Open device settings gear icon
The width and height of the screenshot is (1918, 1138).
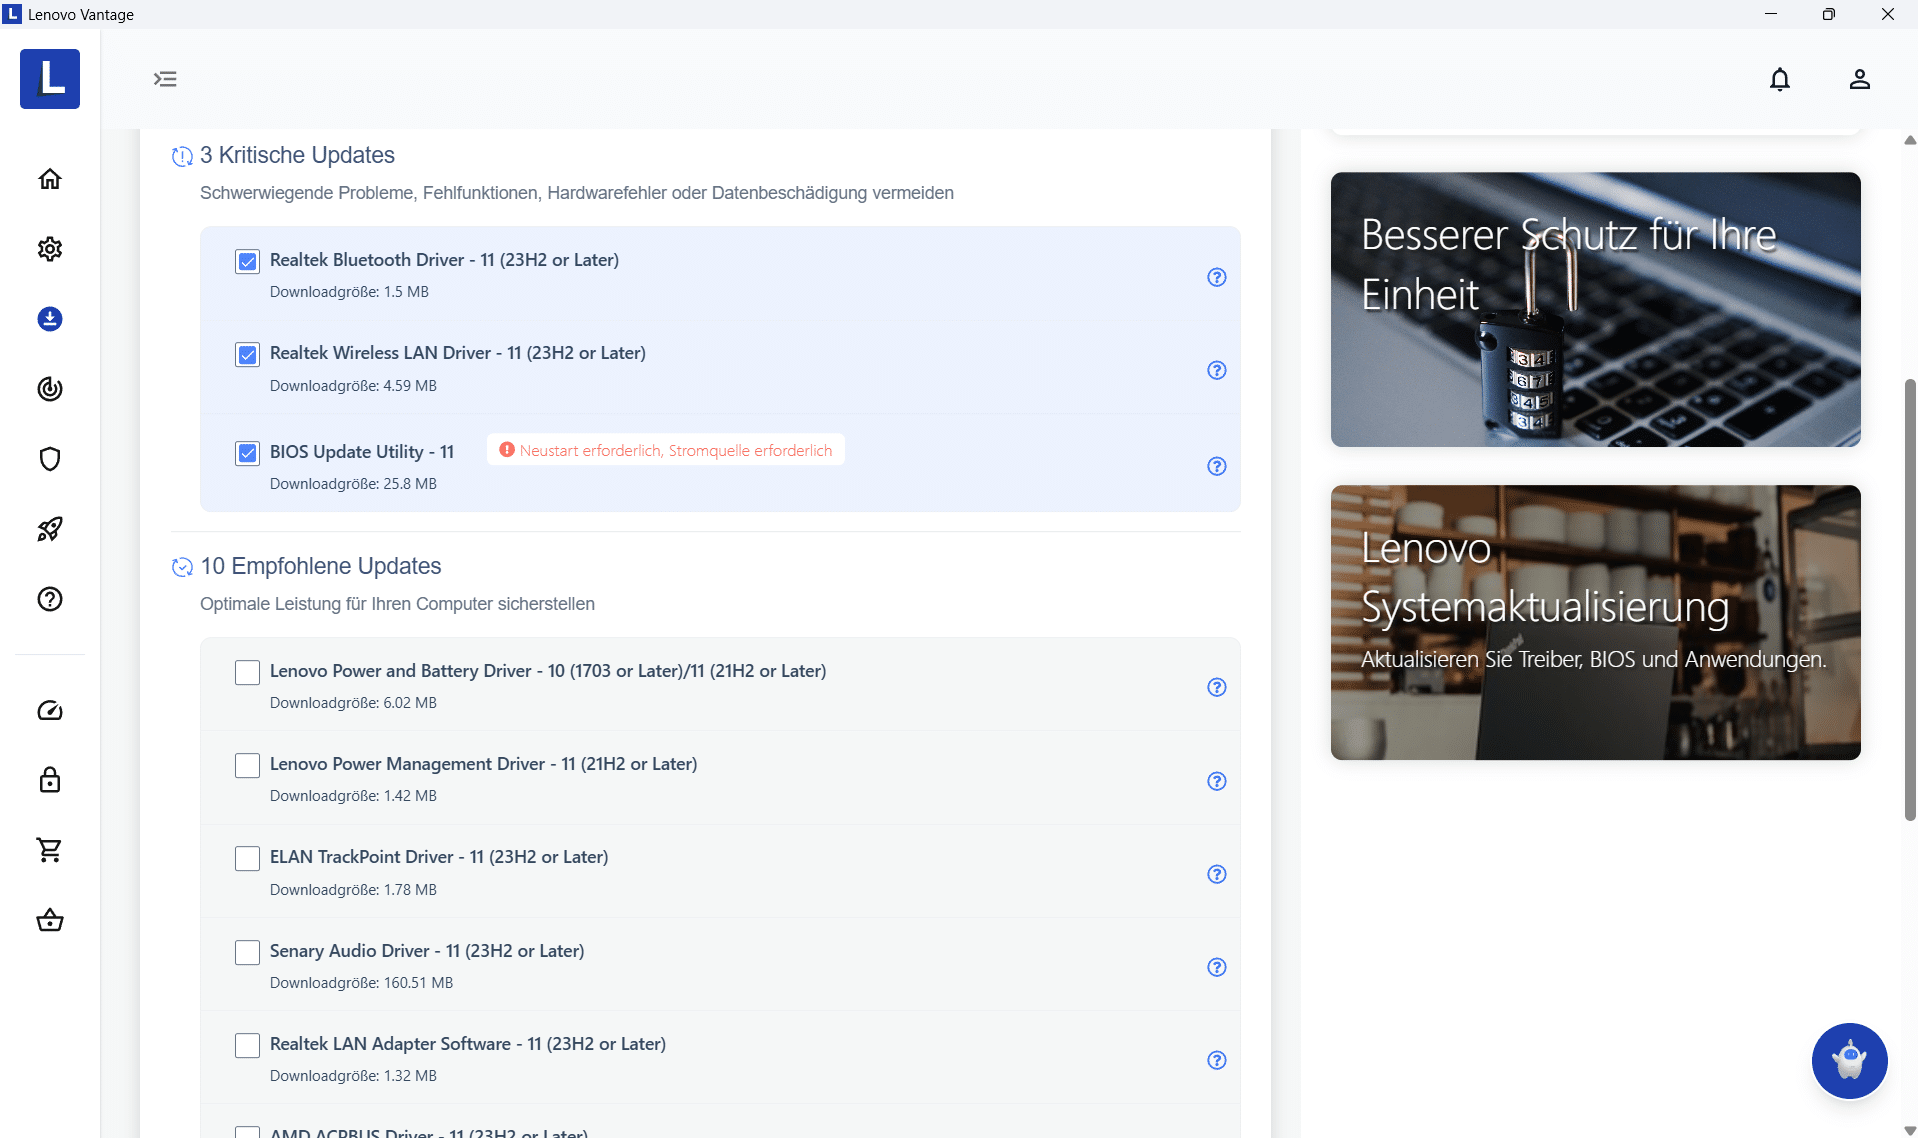(50, 249)
